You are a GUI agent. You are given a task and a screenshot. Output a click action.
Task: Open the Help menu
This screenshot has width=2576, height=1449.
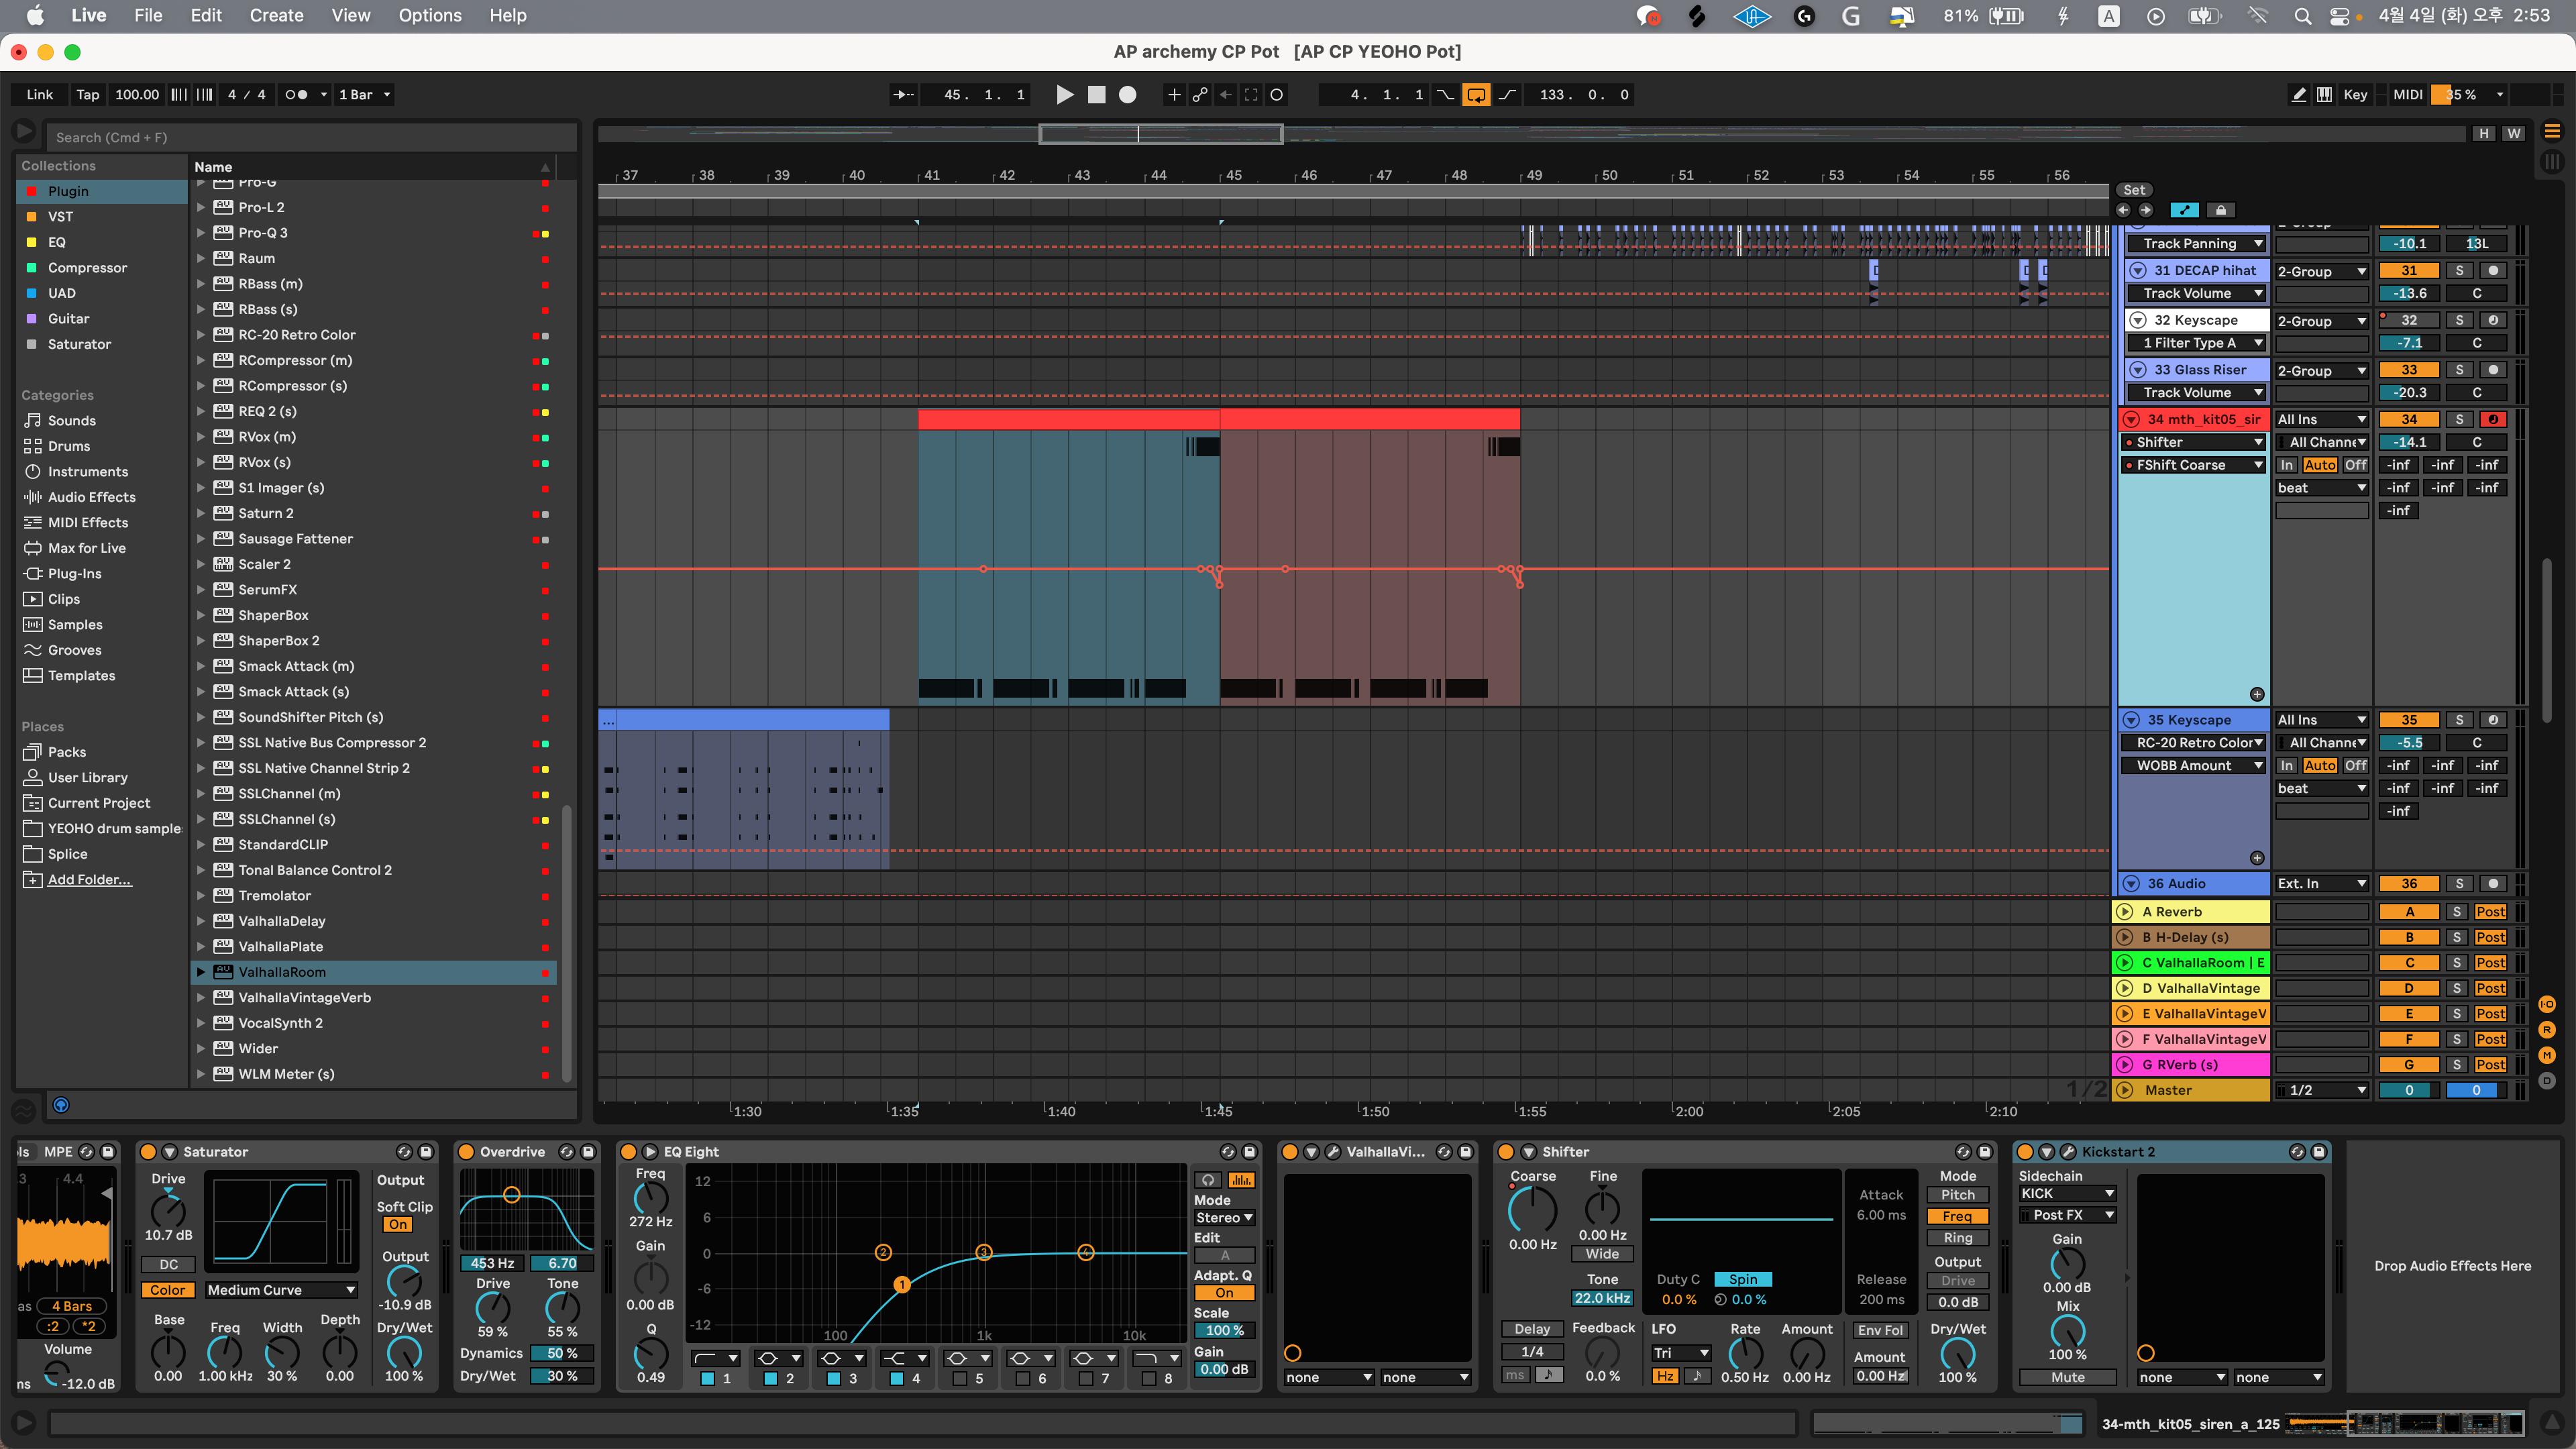pos(508,16)
